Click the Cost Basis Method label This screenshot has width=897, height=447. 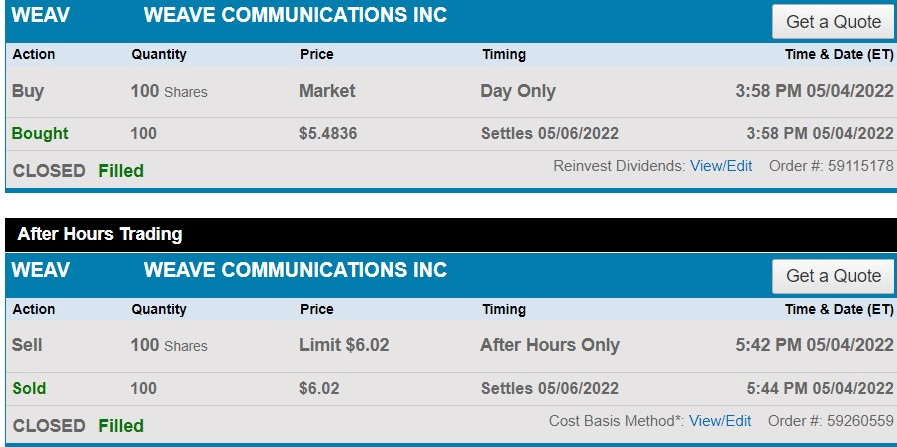click(616, 421)
